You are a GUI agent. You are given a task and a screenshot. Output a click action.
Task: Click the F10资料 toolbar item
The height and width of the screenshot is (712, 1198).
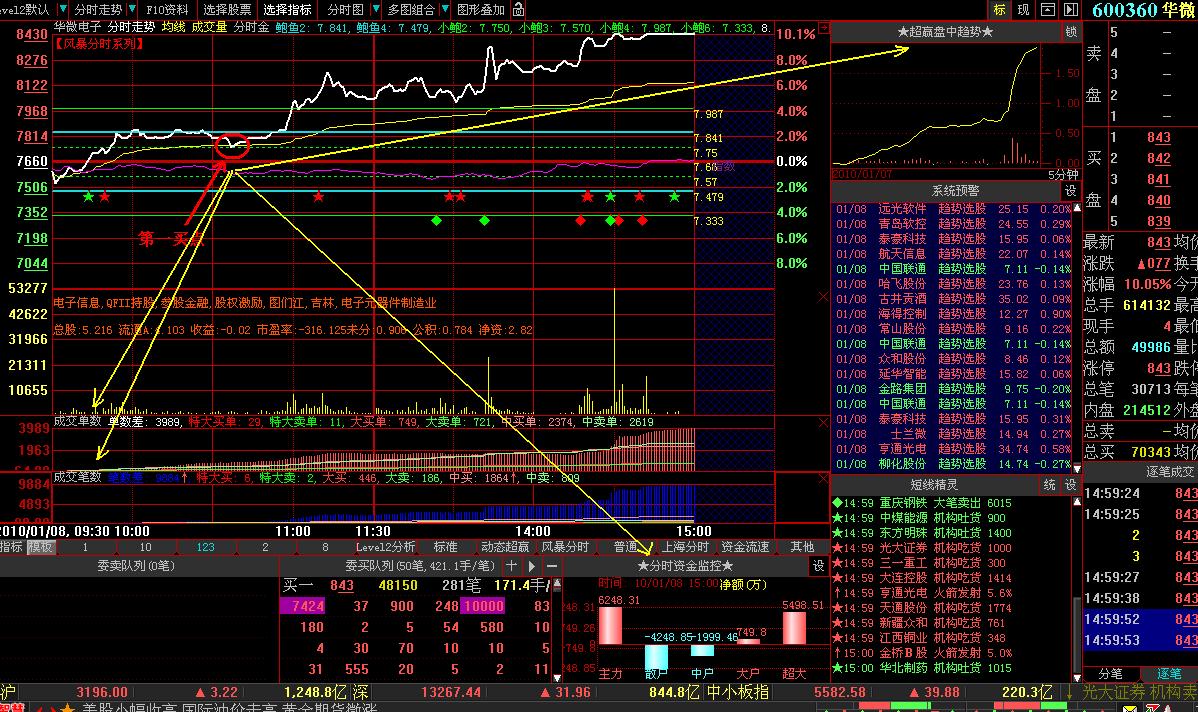167,9
